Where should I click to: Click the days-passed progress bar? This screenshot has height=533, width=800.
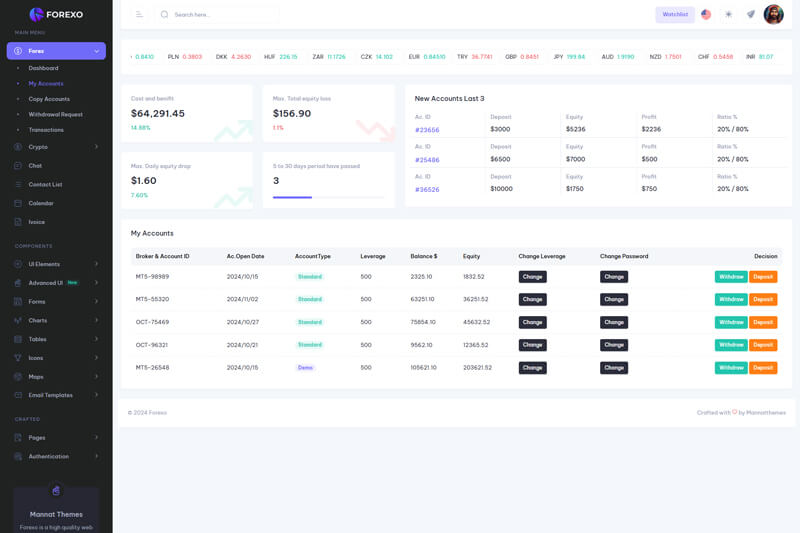tap(328, 197)
